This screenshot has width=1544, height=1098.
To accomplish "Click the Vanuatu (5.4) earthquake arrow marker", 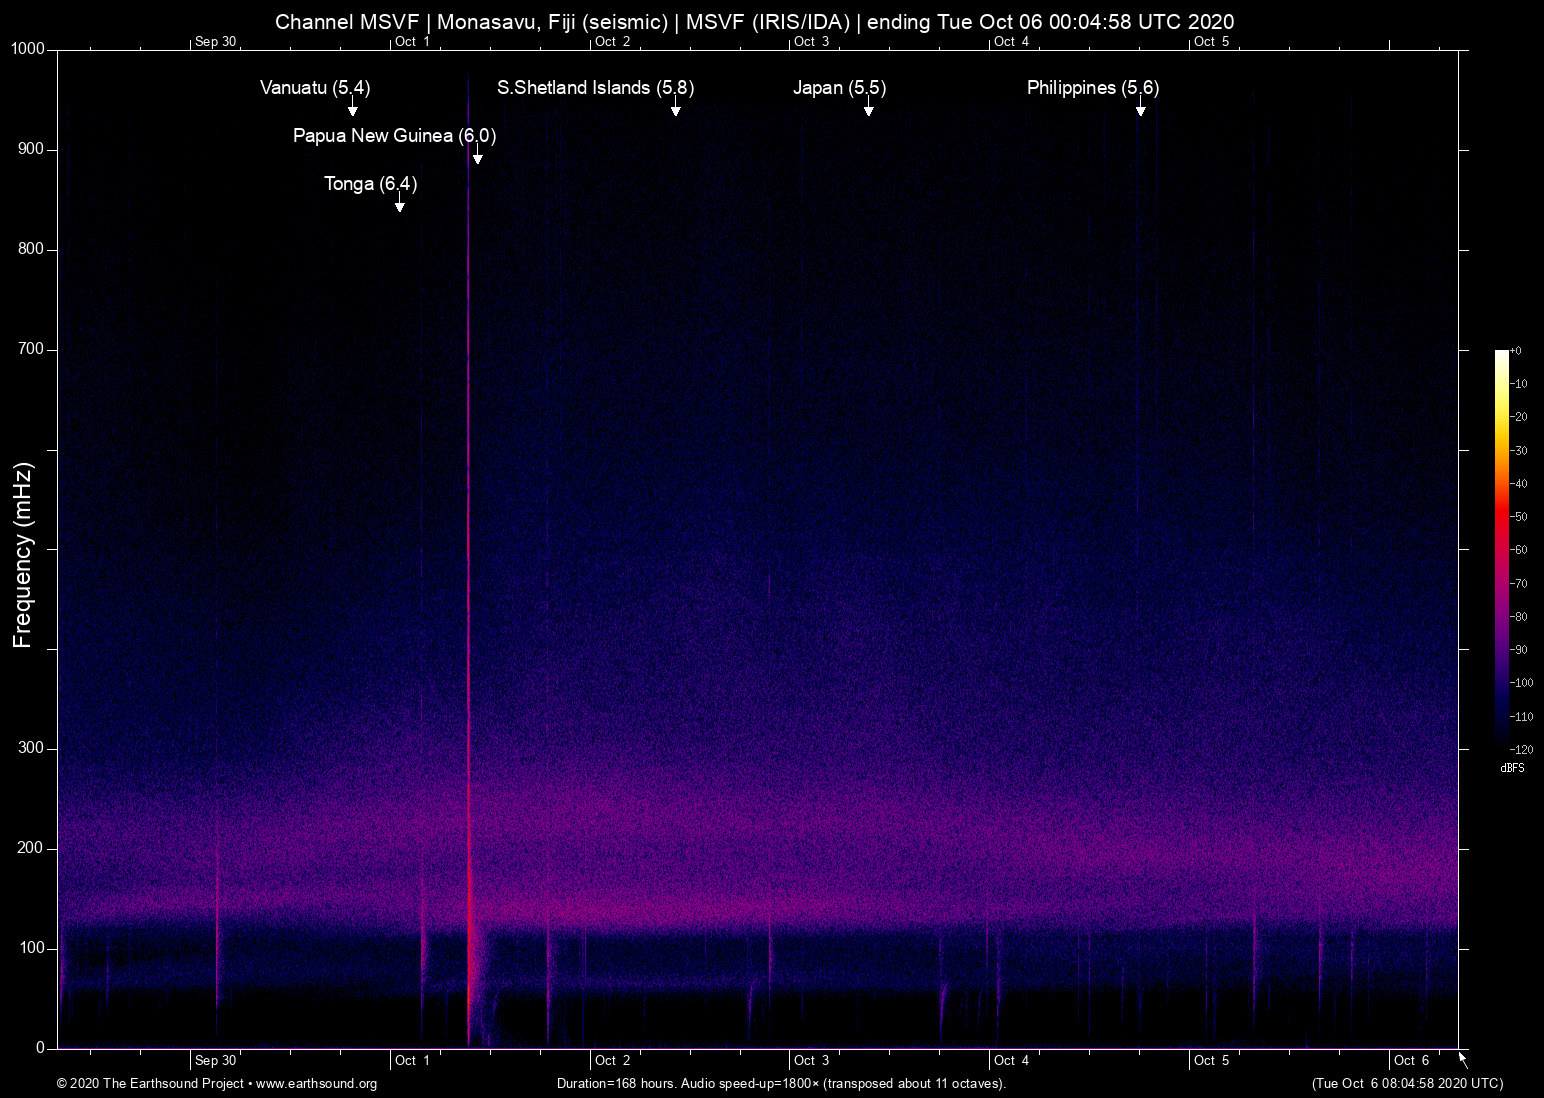I will tap(351, 108).
